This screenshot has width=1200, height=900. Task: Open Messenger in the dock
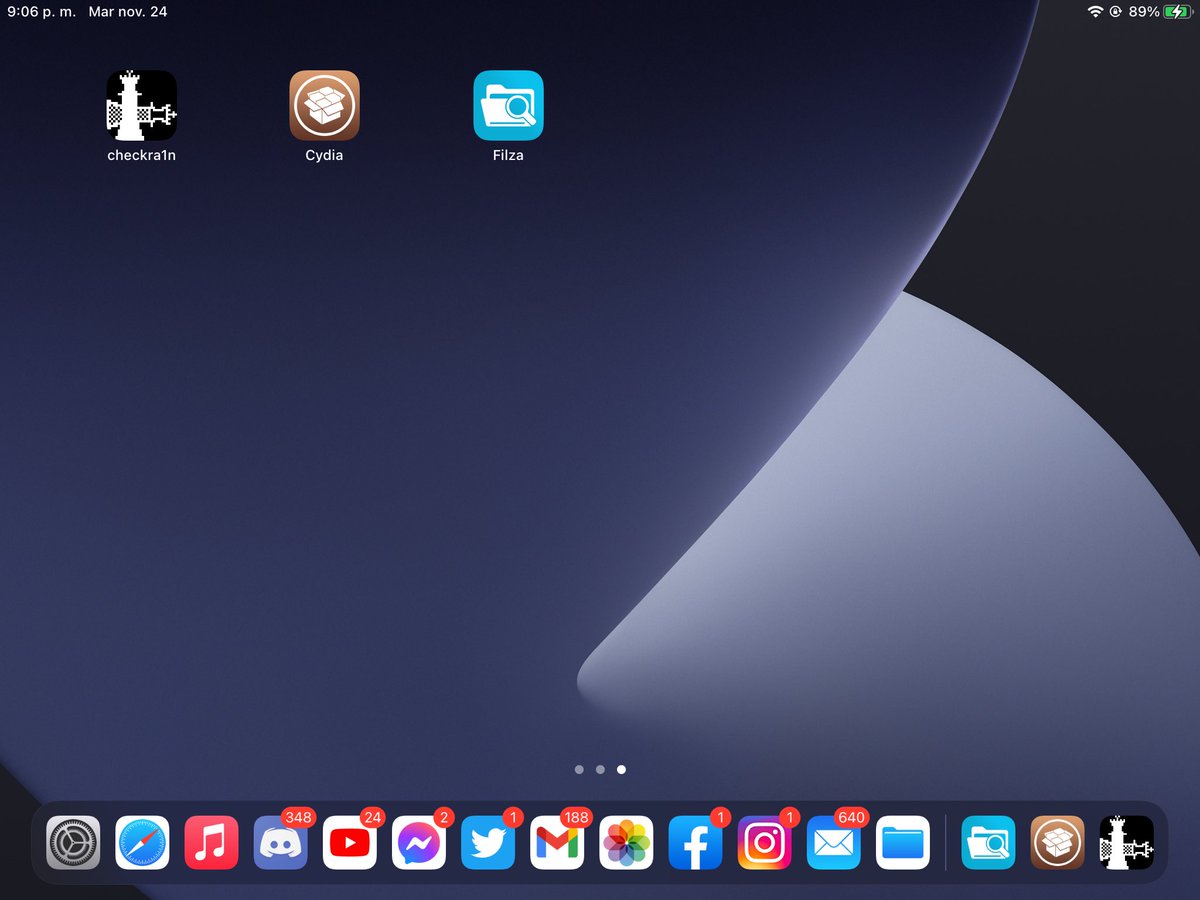(x=418, y=843)
